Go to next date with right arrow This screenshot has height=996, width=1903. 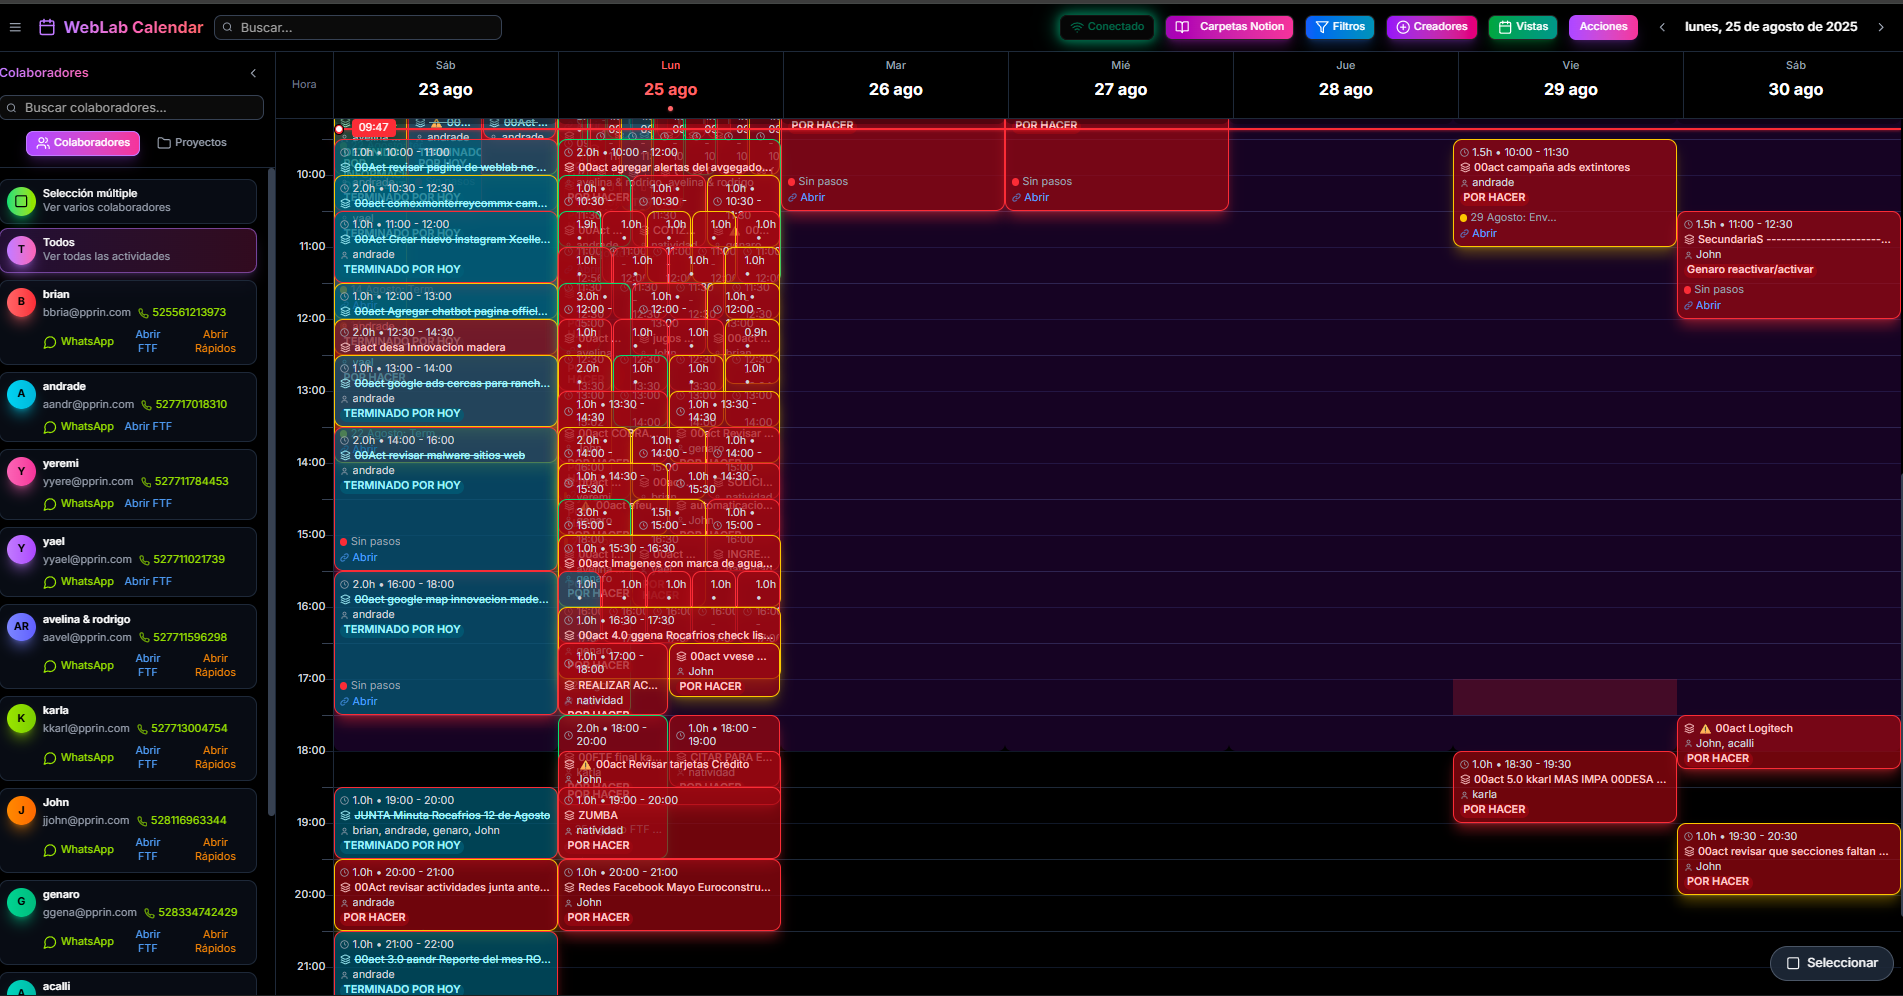tap(1881, 27)
